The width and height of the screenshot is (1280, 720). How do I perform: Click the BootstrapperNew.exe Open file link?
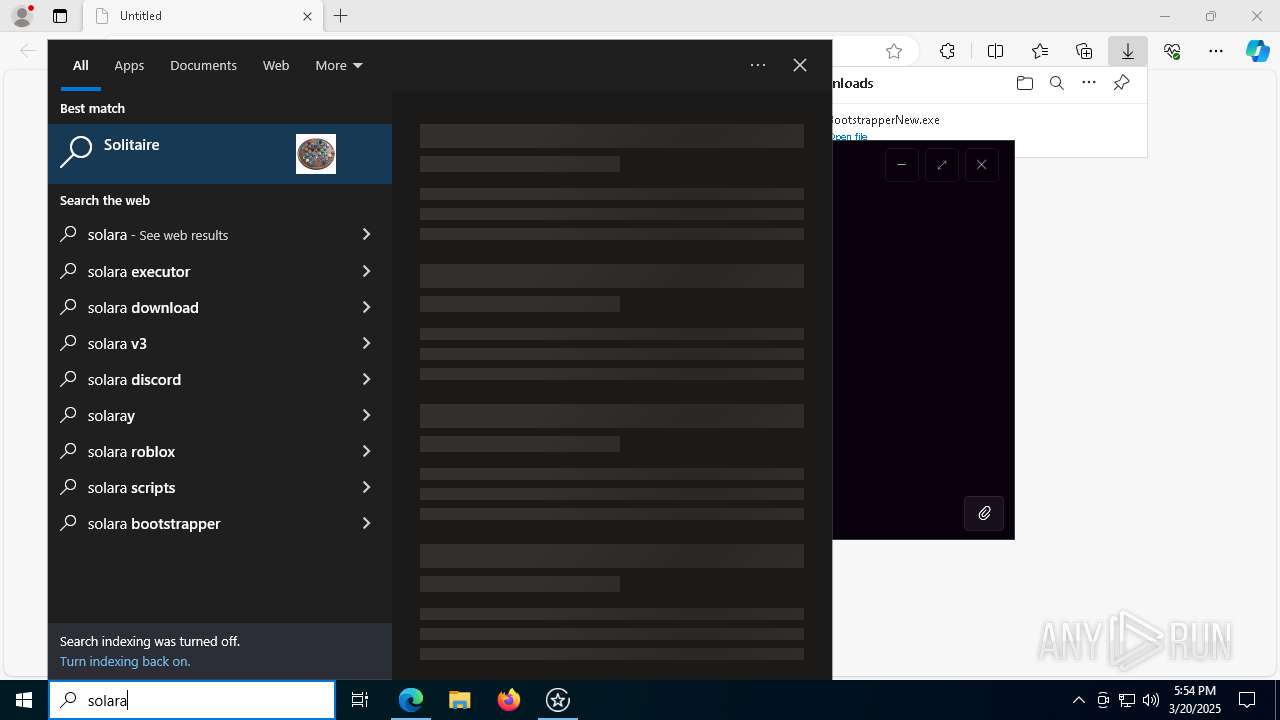tap(850, 136)
